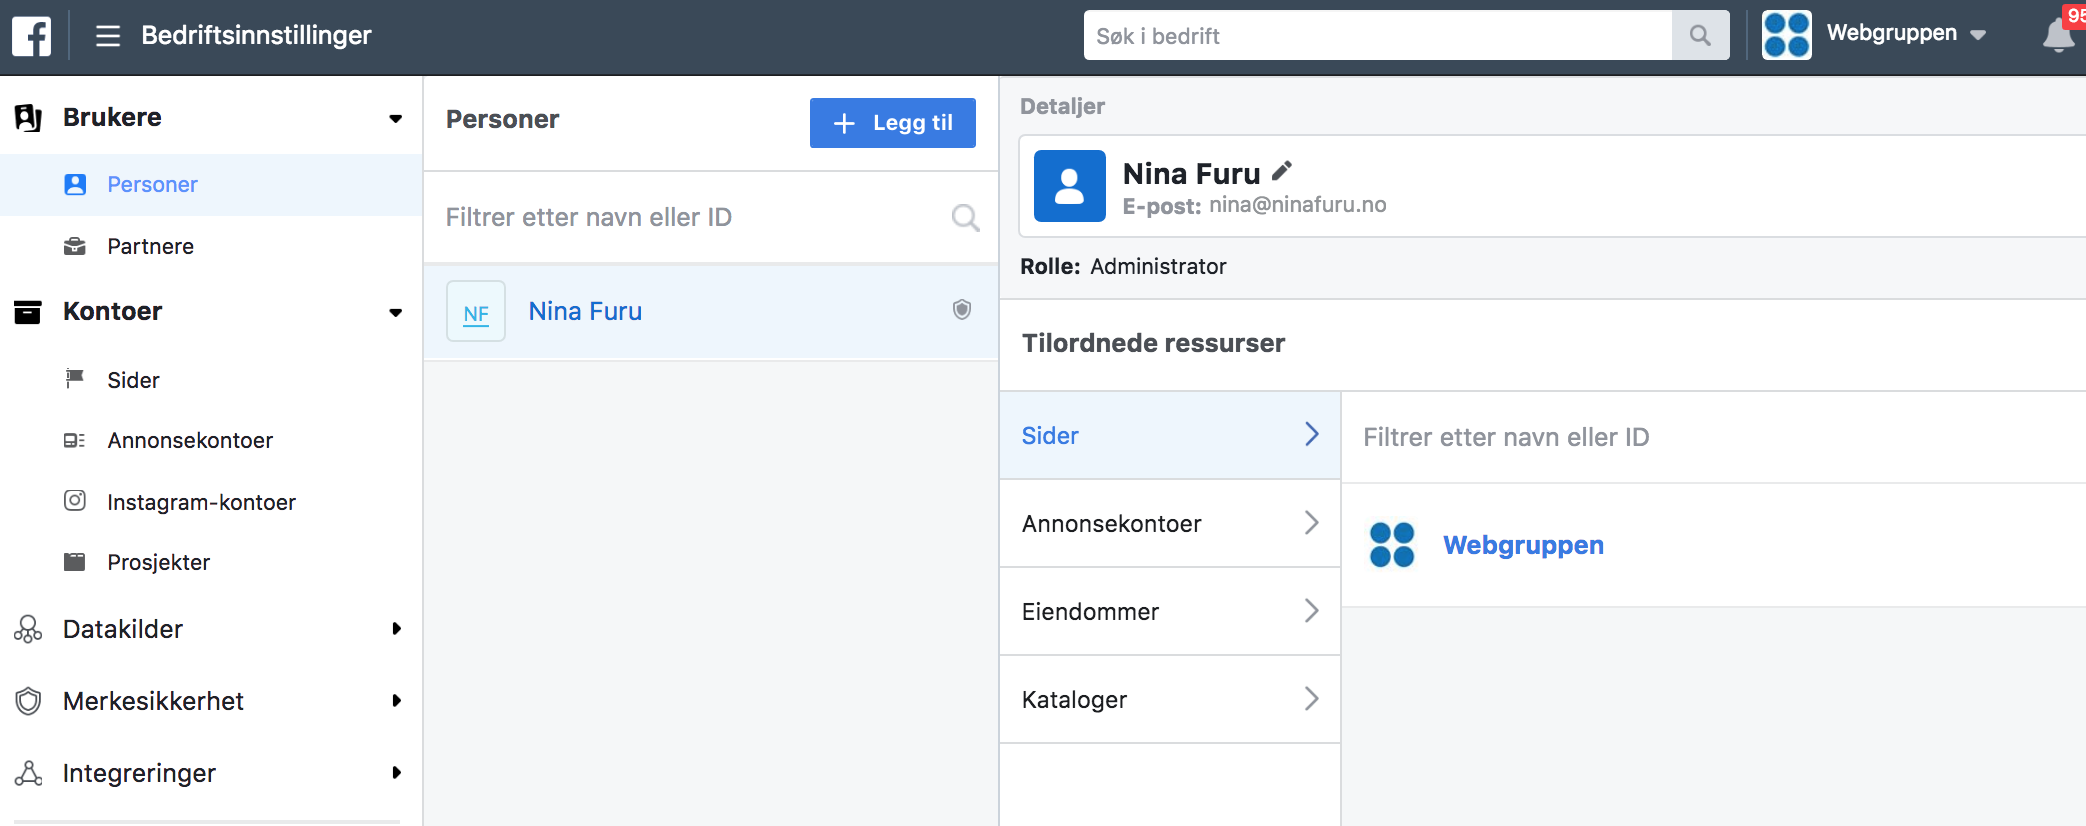Click the Facebook logo icon
This screenshot has width=2086, height=826.
(32, 36)
